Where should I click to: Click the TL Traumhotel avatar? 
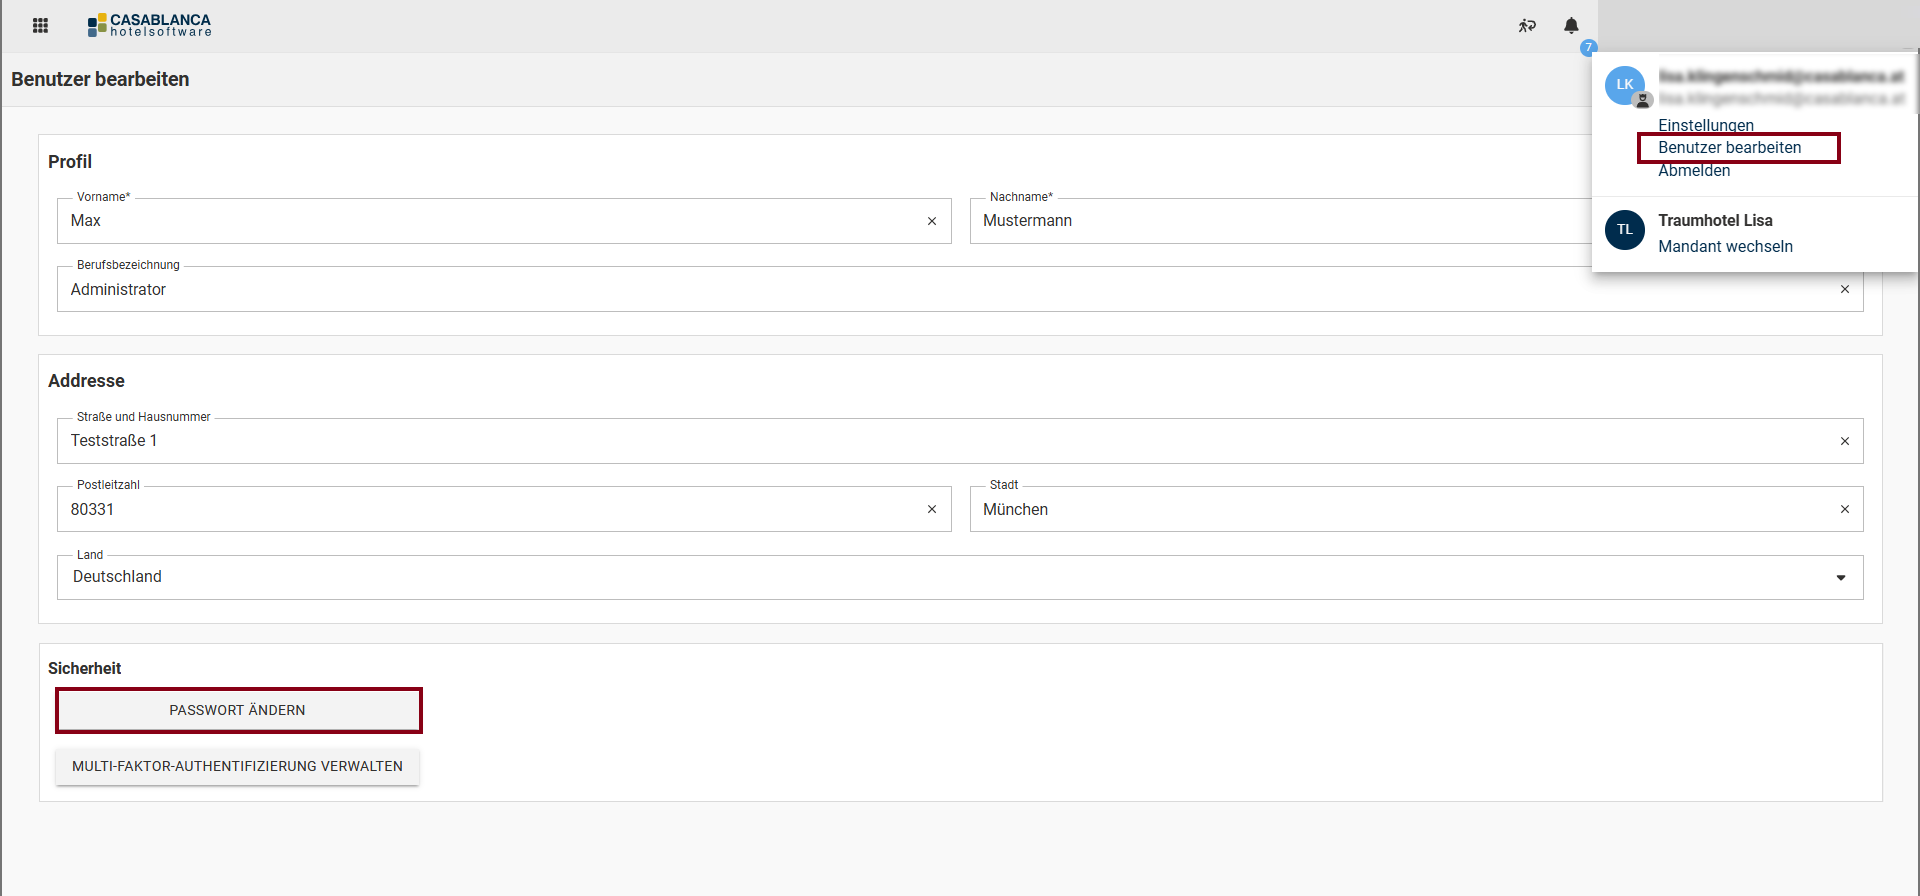pos(1624,230)
